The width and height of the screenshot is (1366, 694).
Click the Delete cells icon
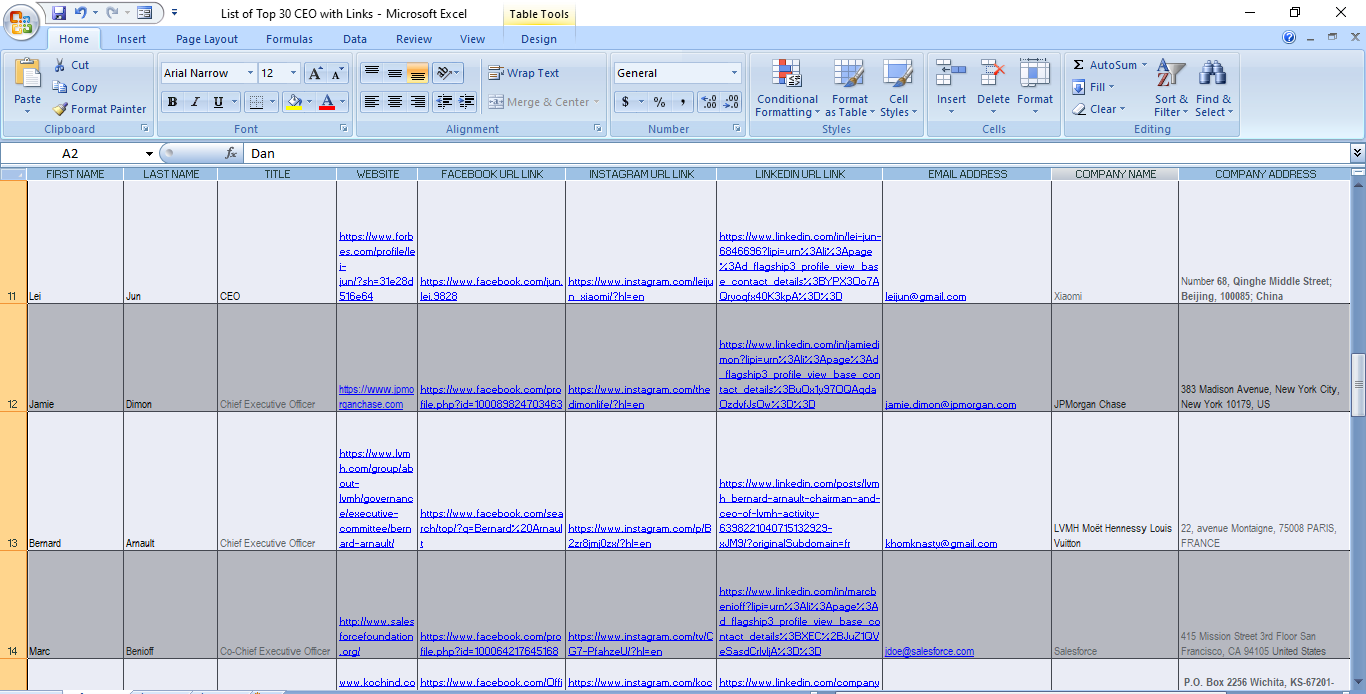click(993, 74)
